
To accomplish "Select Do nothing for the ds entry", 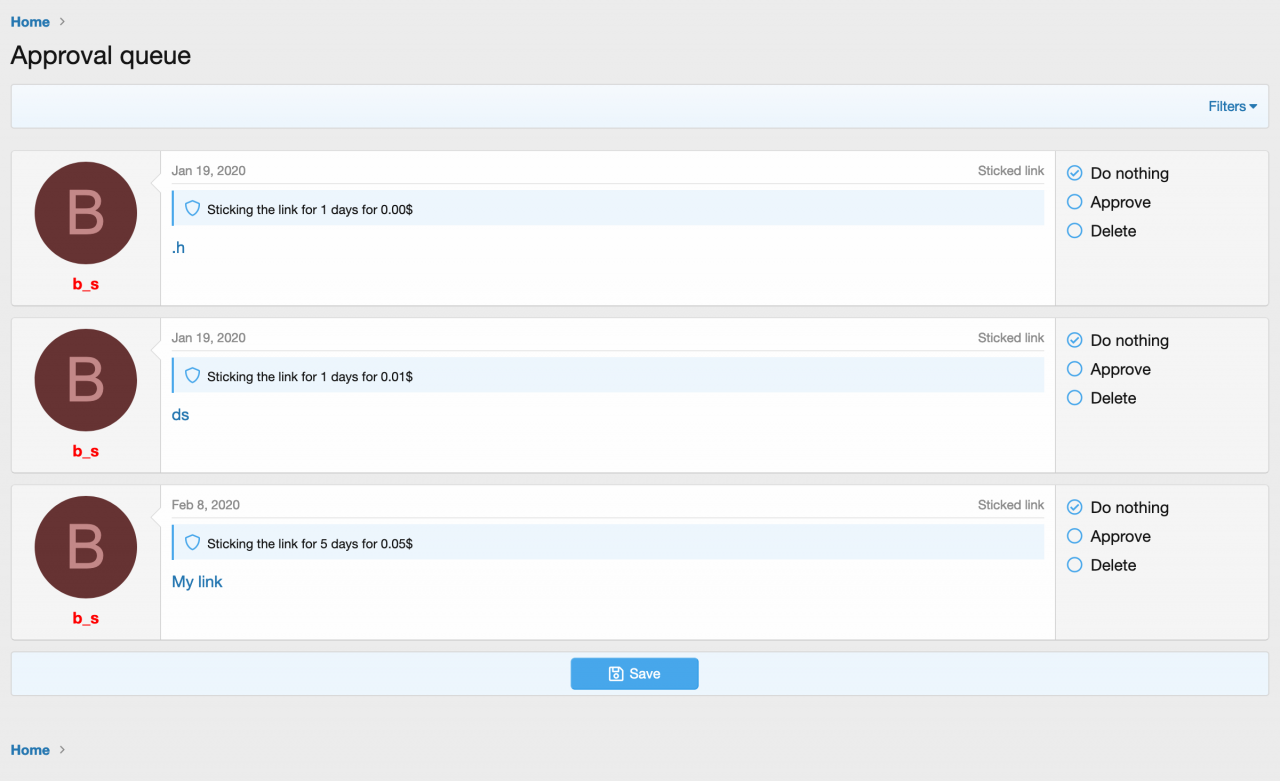I will [1075, 340].
